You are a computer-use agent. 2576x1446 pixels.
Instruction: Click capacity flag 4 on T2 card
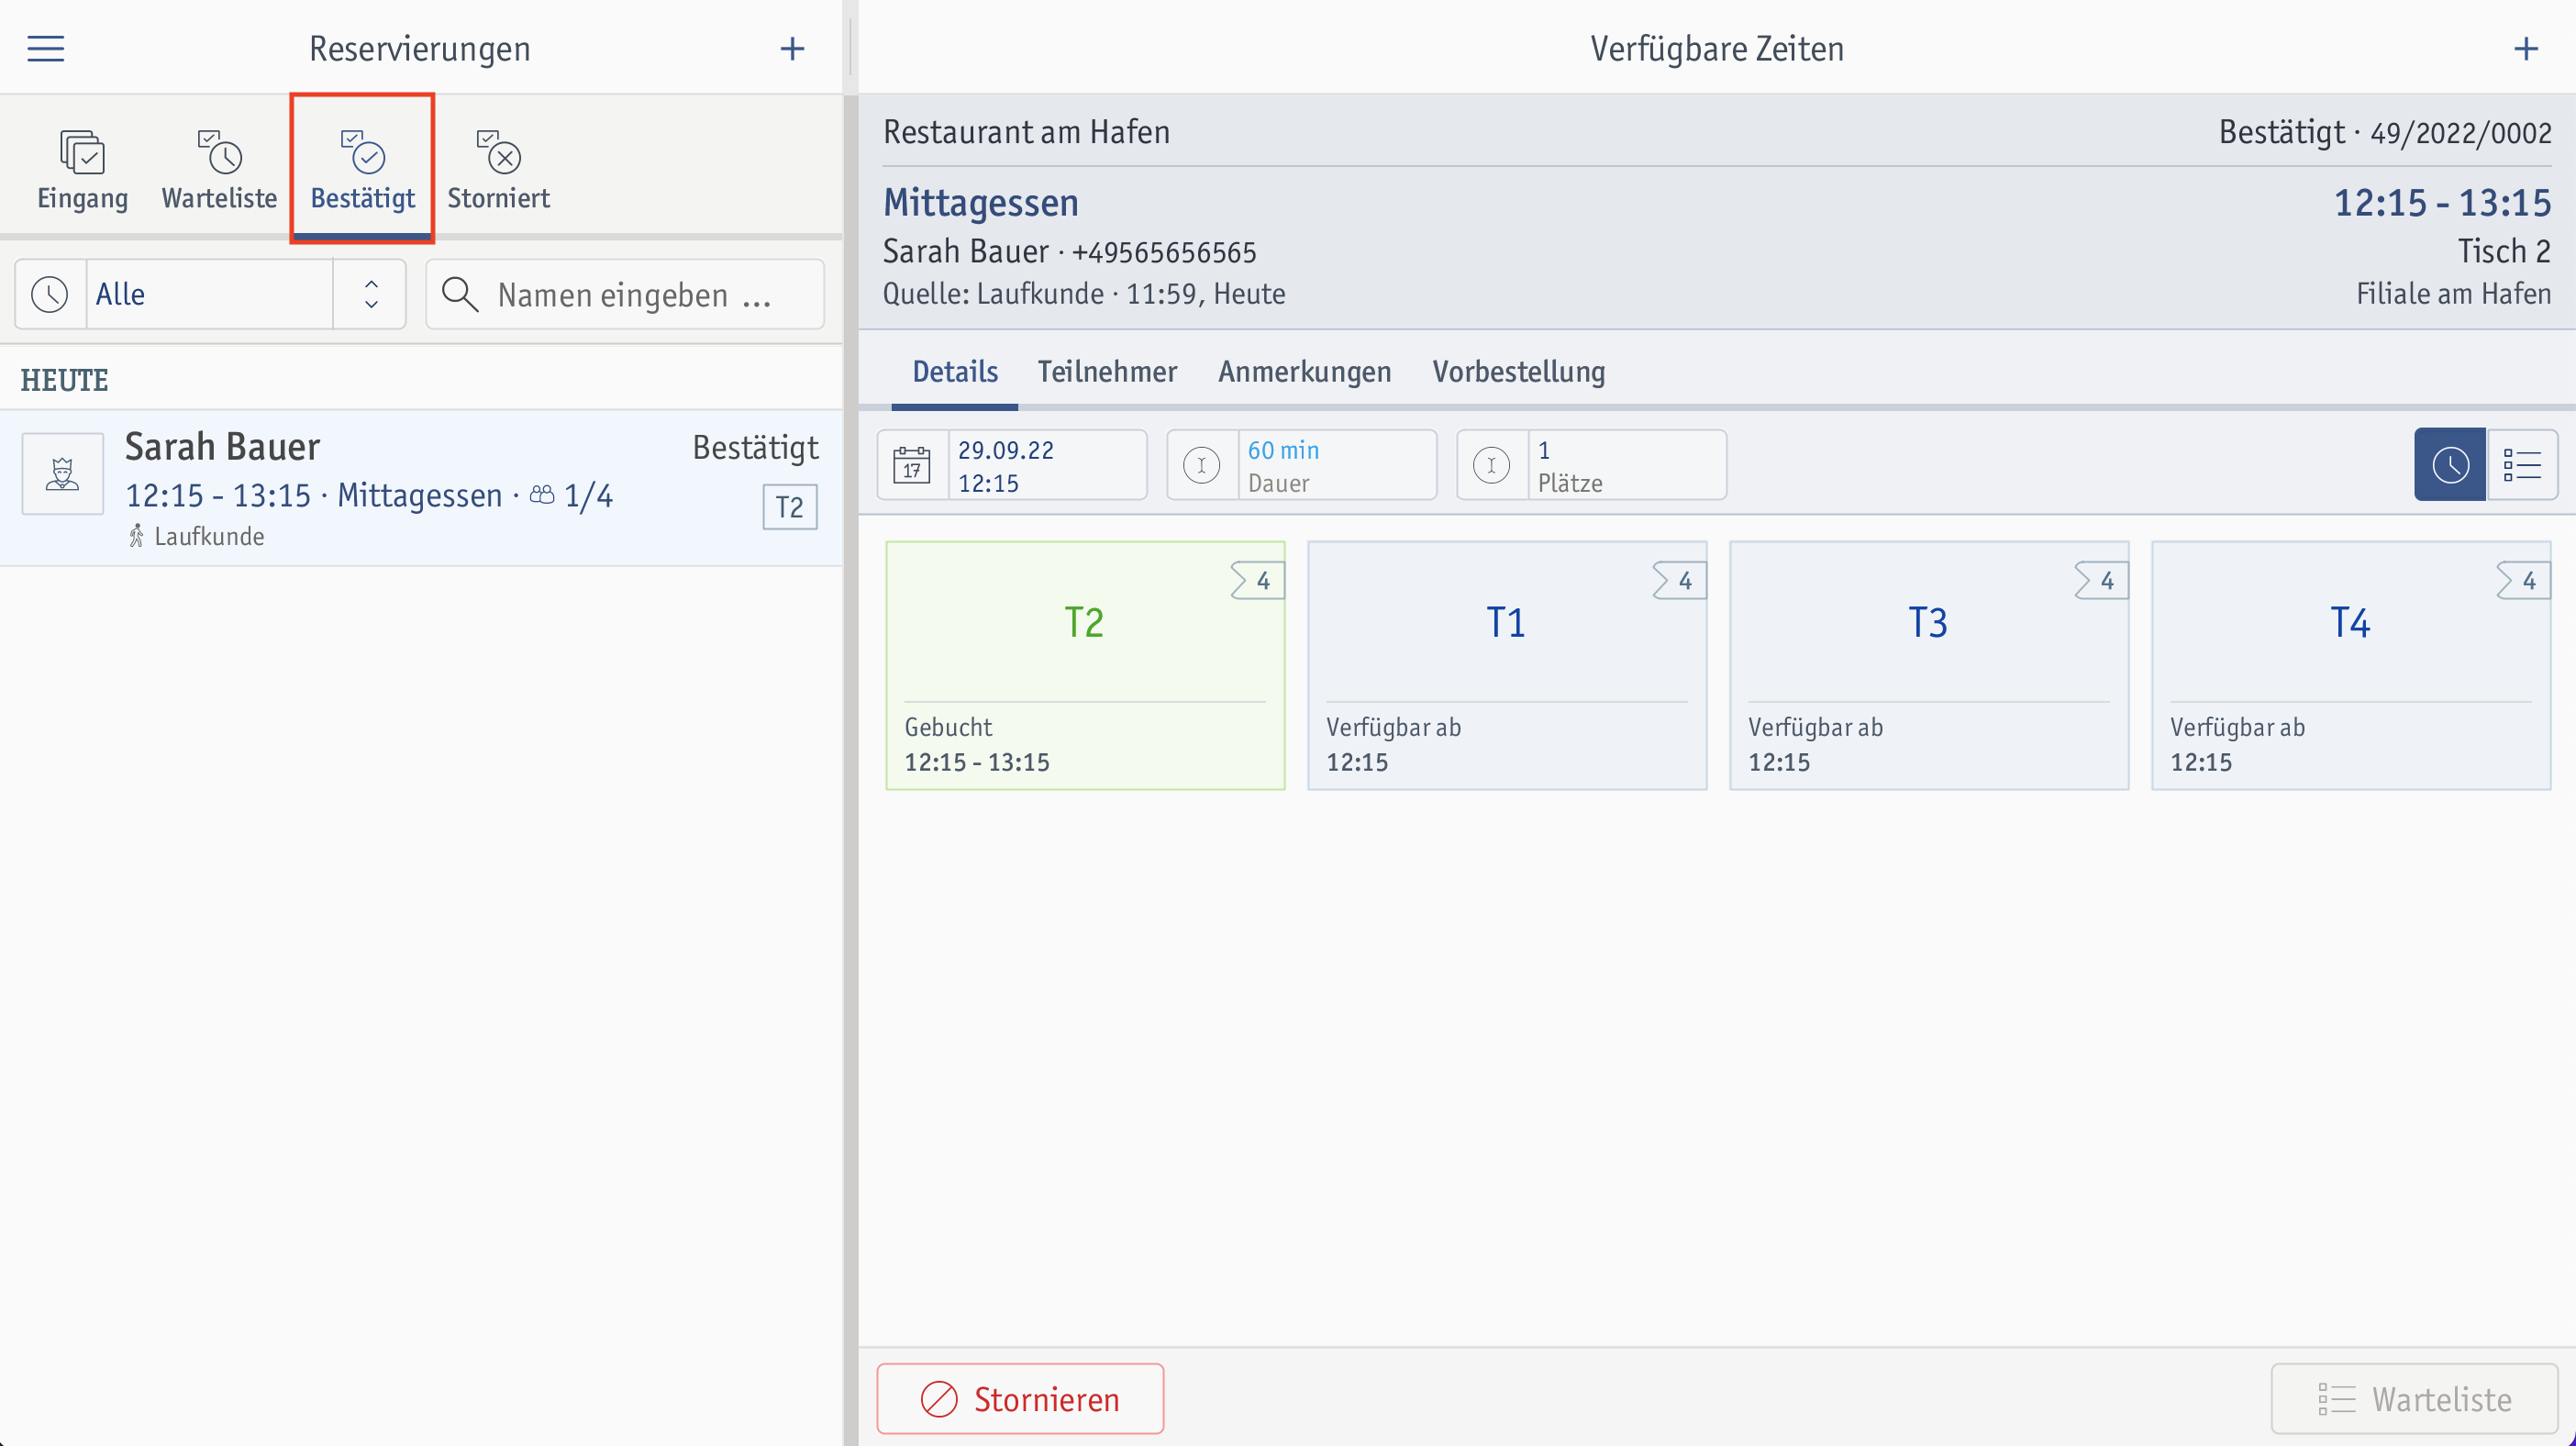point(1257,581)
